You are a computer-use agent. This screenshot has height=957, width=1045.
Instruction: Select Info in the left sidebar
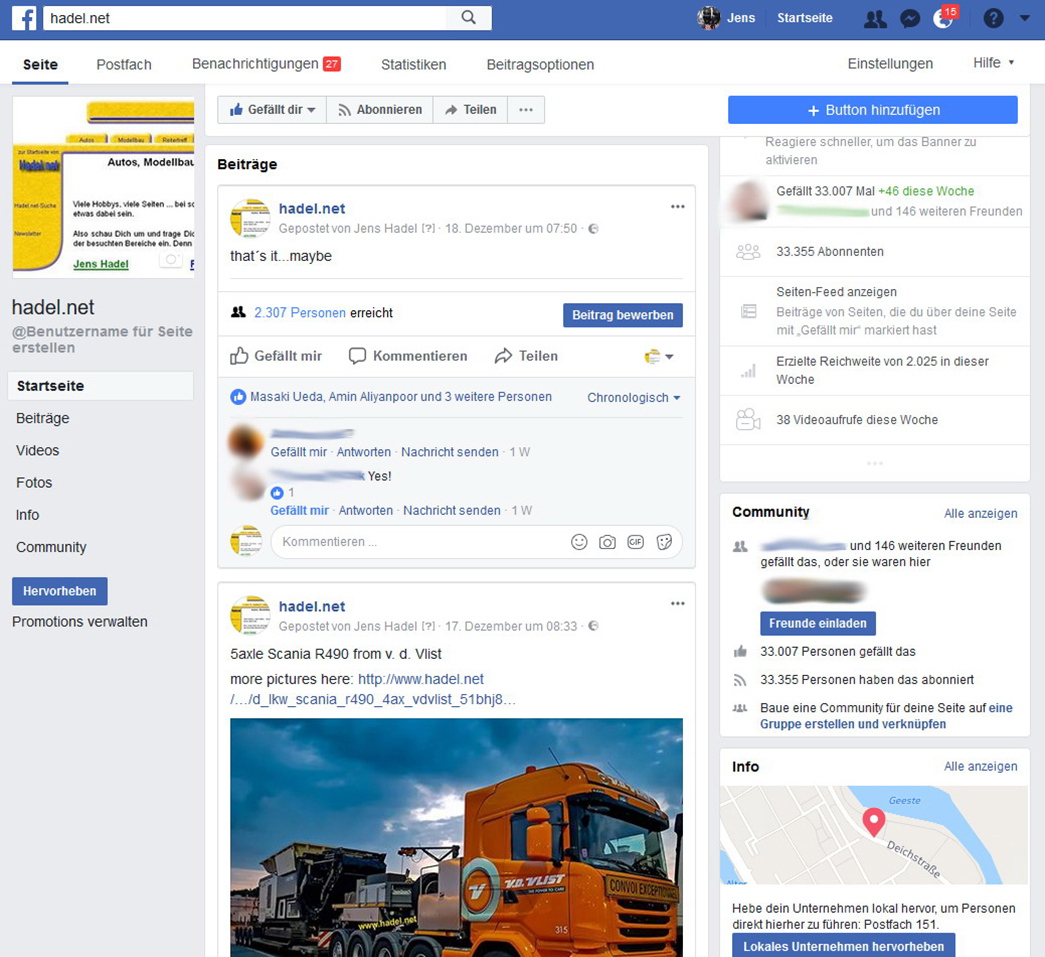(x=27, y=514)
